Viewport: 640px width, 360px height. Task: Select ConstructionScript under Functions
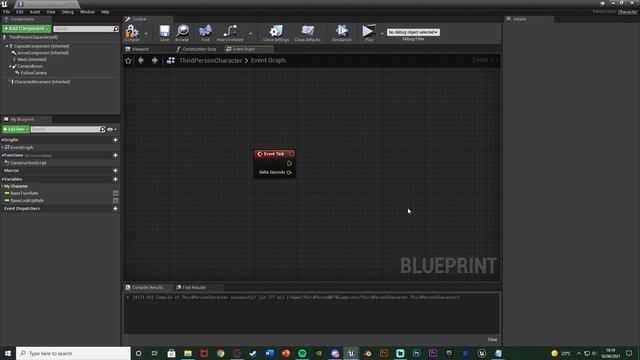pyautogui.click(x=28, y=163)
